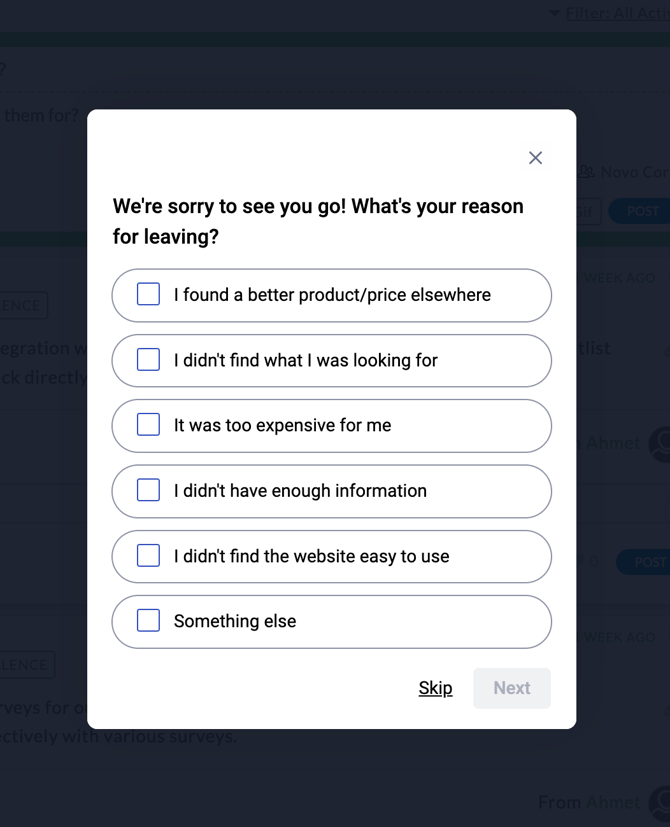Screen dimensions: 670x827
Task: Tick the "I didn't find what I was looking for" checkbox
Action: (x=148, y=360)
